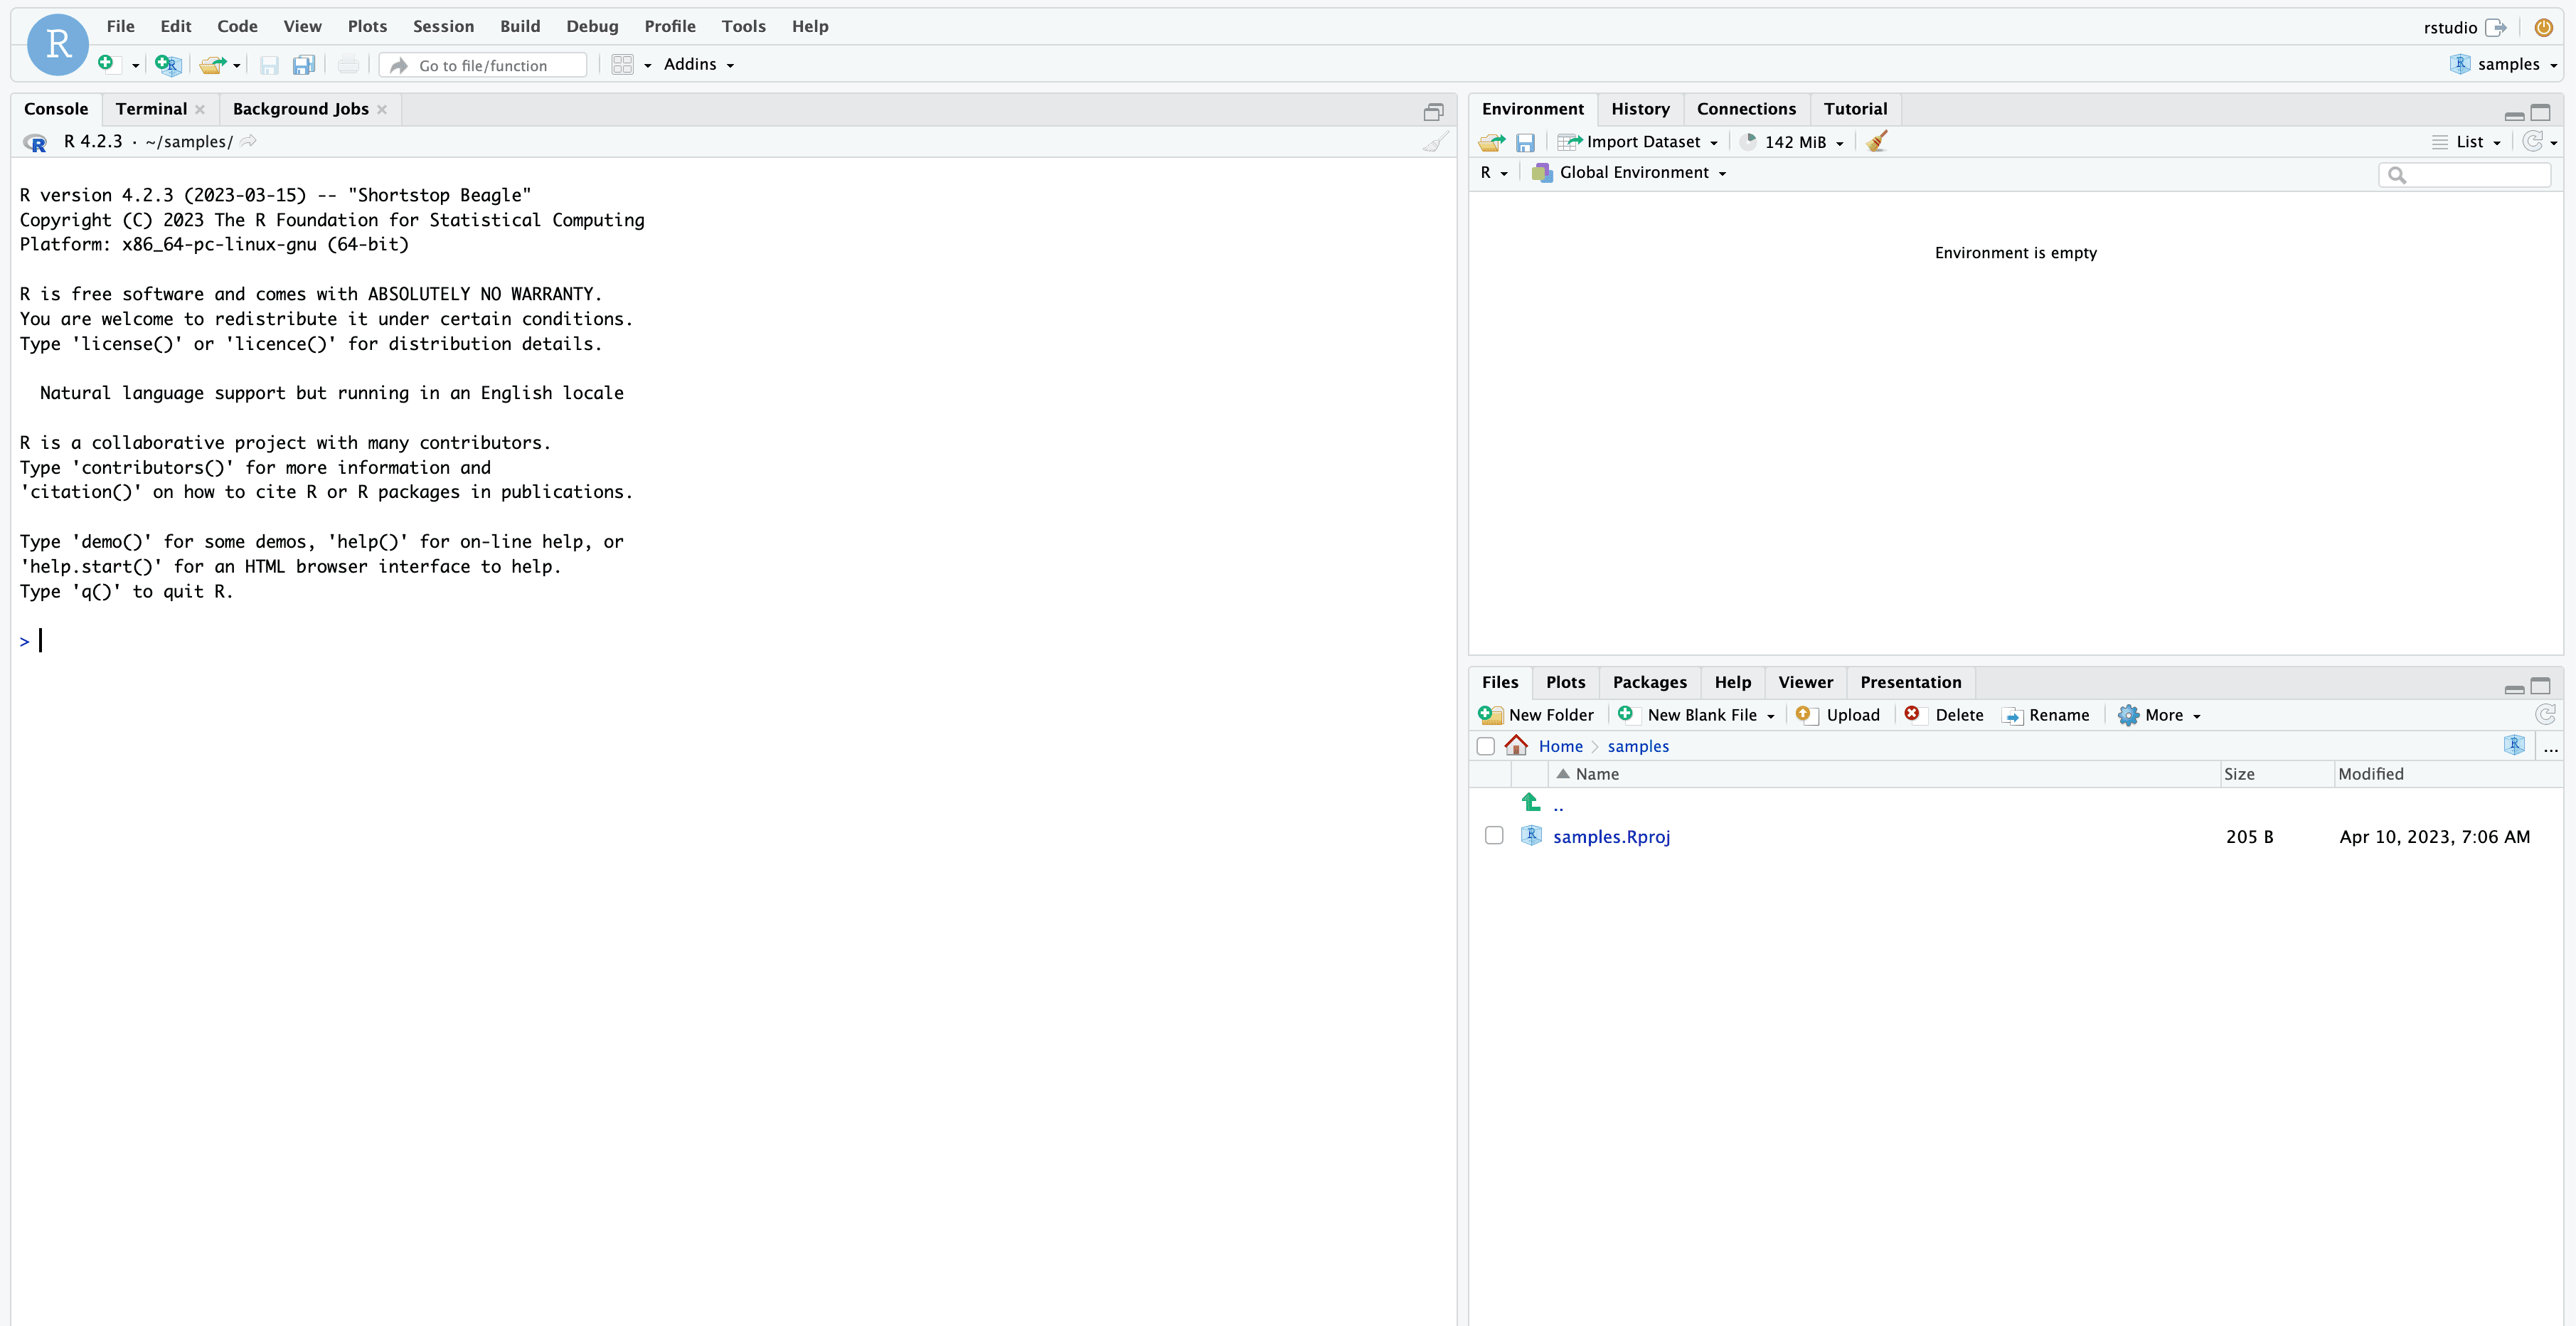Click the New File plus icon

[106, 64]
